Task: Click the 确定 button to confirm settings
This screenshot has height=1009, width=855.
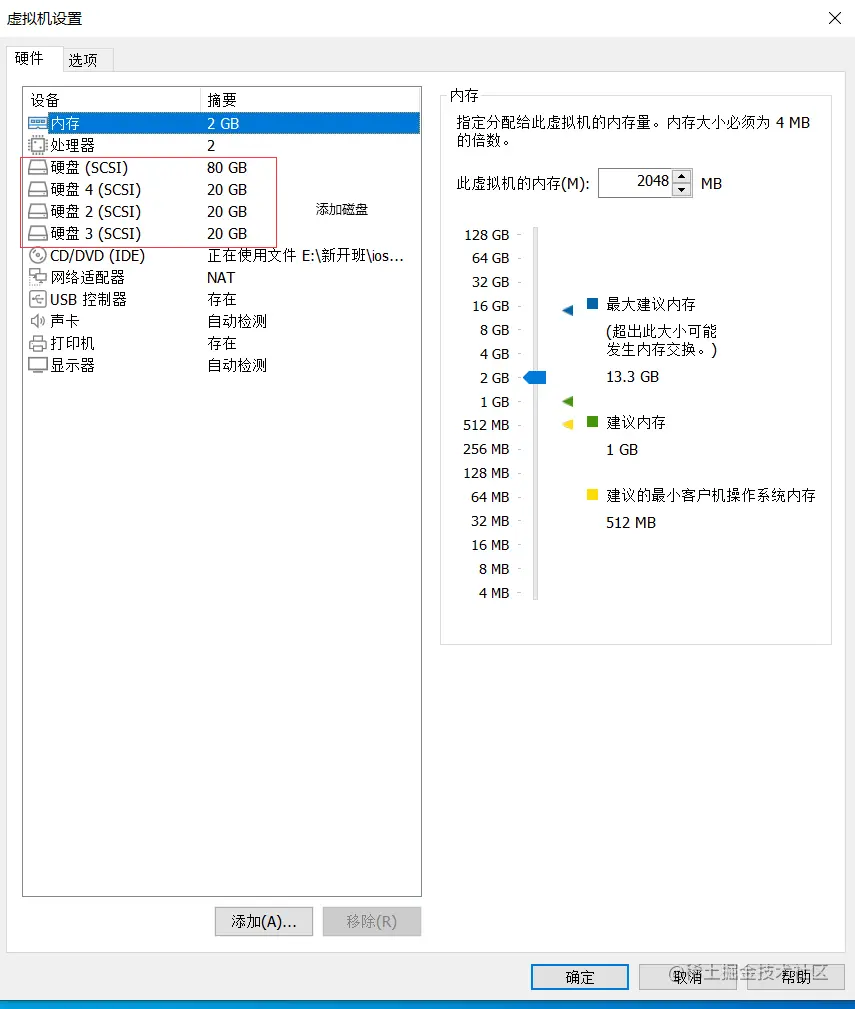Action: tap(579, 977)
